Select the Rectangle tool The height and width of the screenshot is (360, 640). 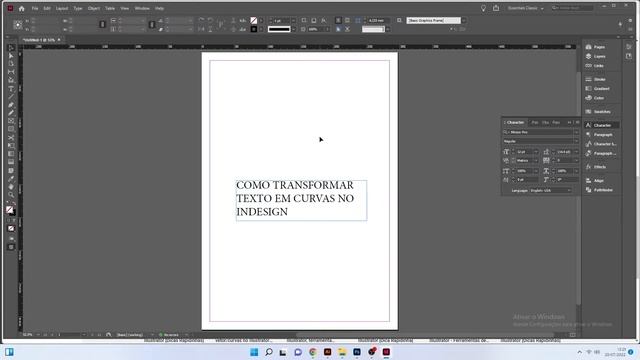click(11, 129)
